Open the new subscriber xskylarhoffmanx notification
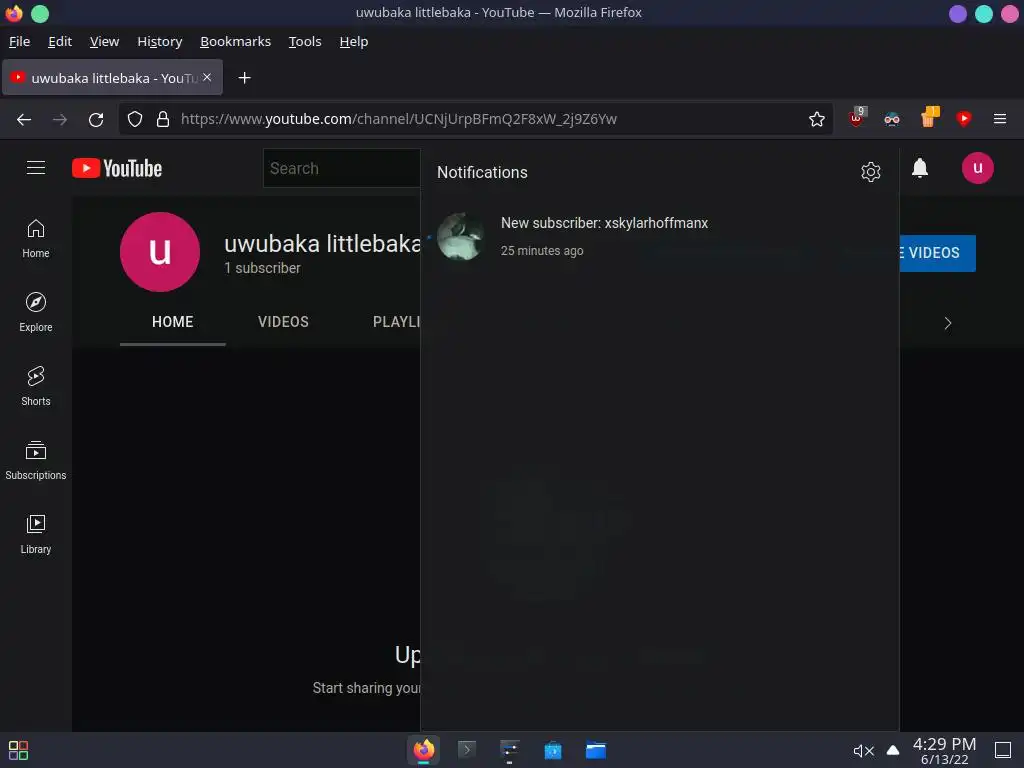 click(x=660, y=236)
